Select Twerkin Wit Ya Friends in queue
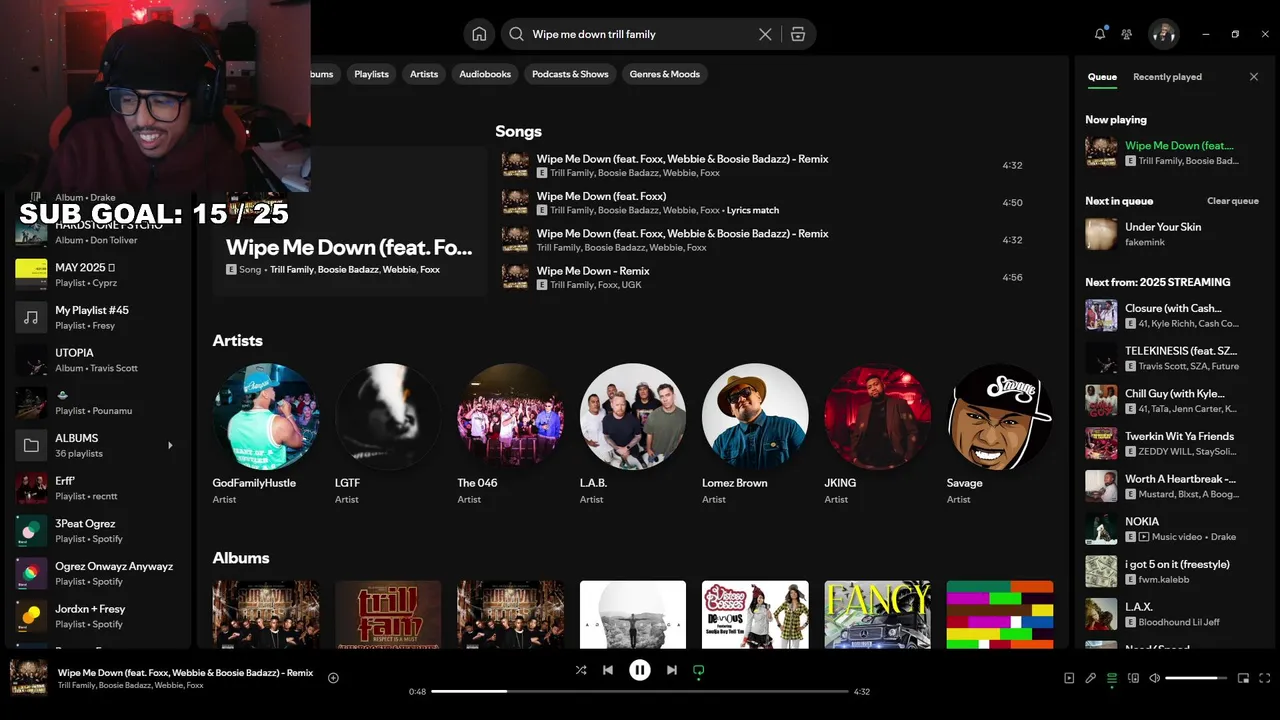This screenshot has height=720, width=1280. pos(1173,443)
